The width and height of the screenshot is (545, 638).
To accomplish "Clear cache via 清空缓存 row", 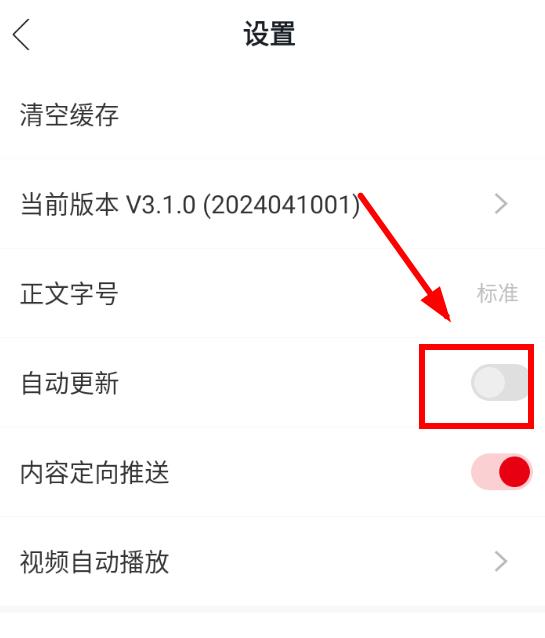I will [x=272, y=115].
